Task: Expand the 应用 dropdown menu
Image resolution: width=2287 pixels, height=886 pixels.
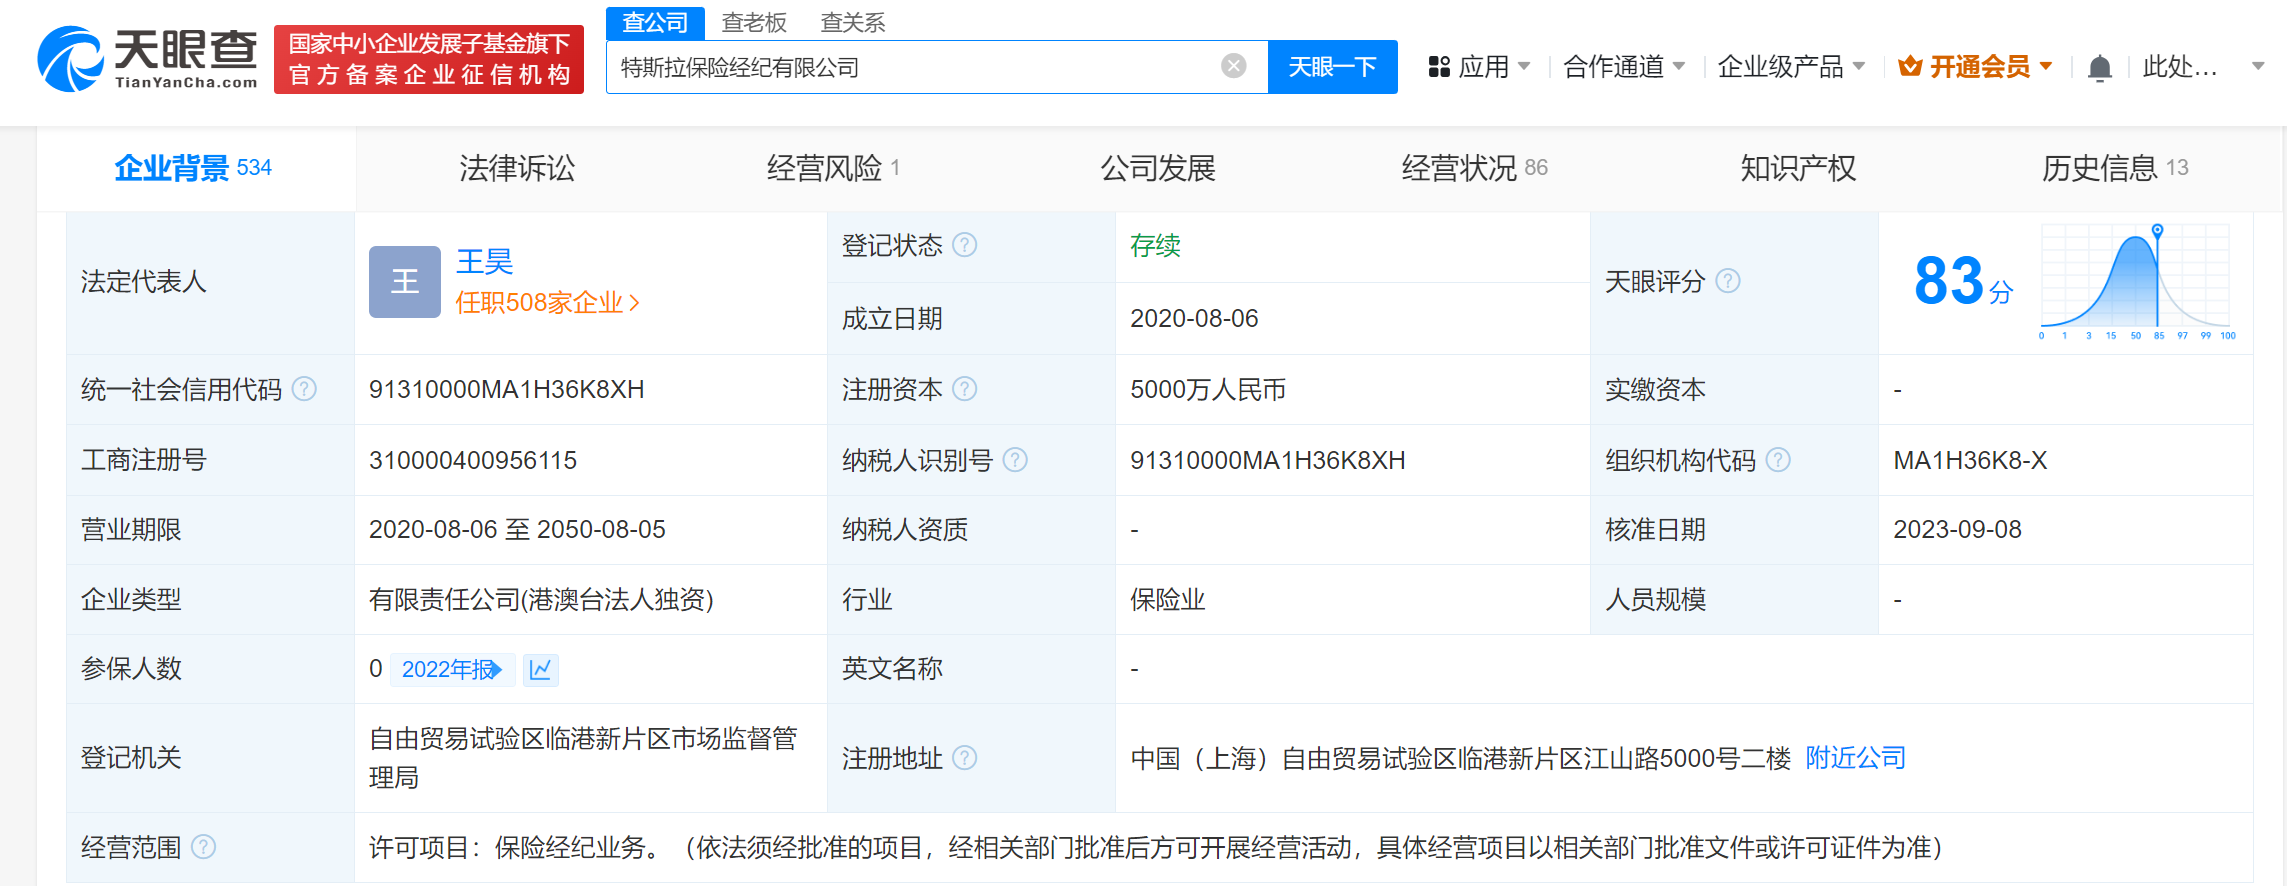Action: point(1480,67)
